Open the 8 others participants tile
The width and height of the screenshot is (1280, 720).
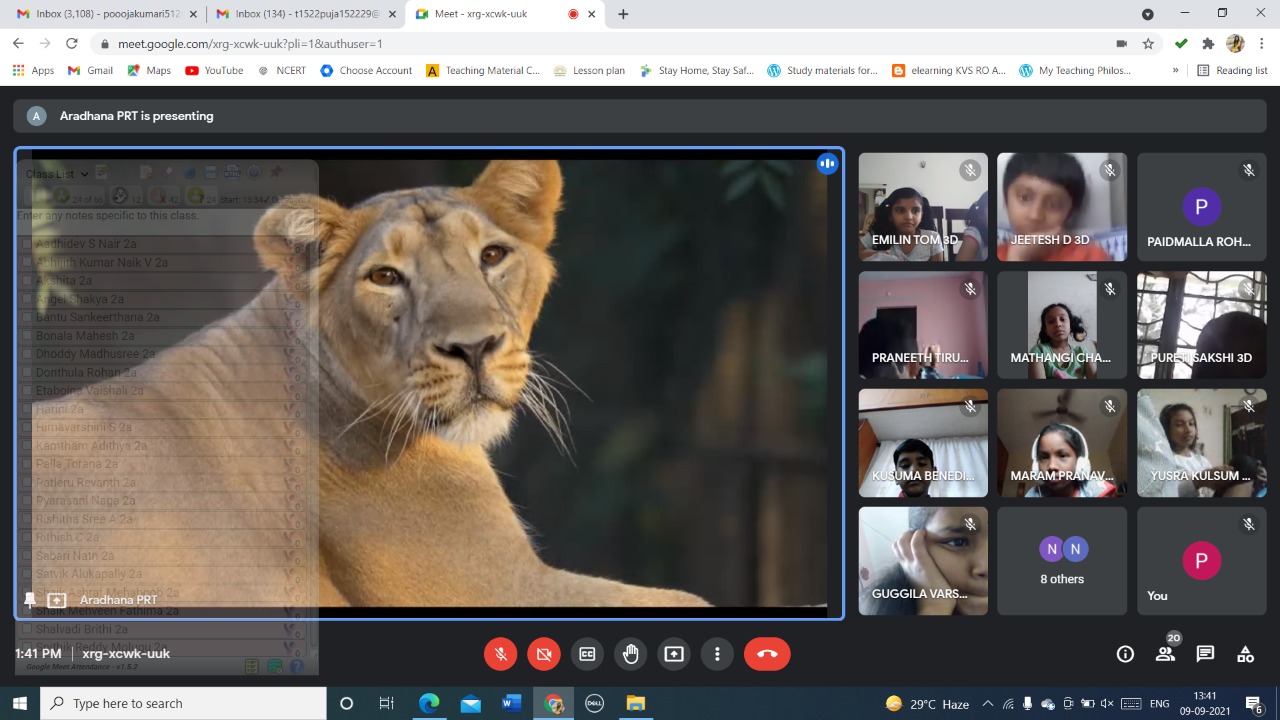(1062, 561)
